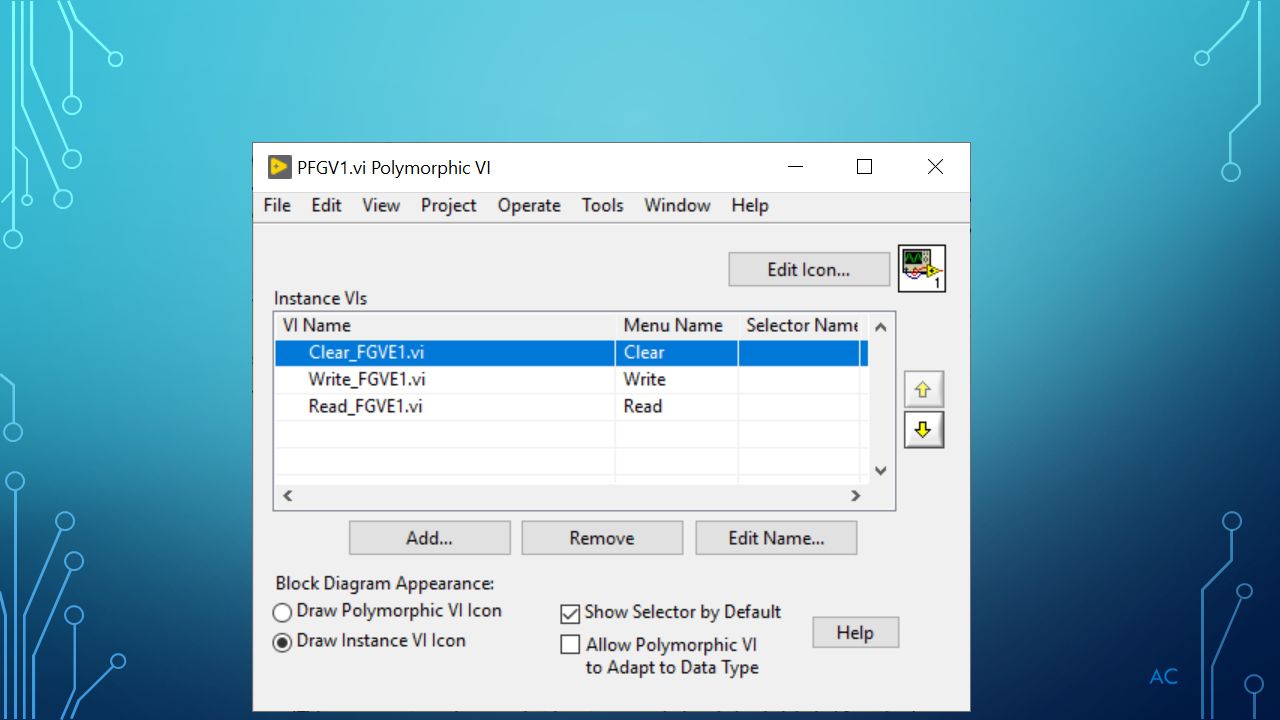Select Draw Instance VI Icon option
The image size is (1280, 720).
[x=283, y=642]
